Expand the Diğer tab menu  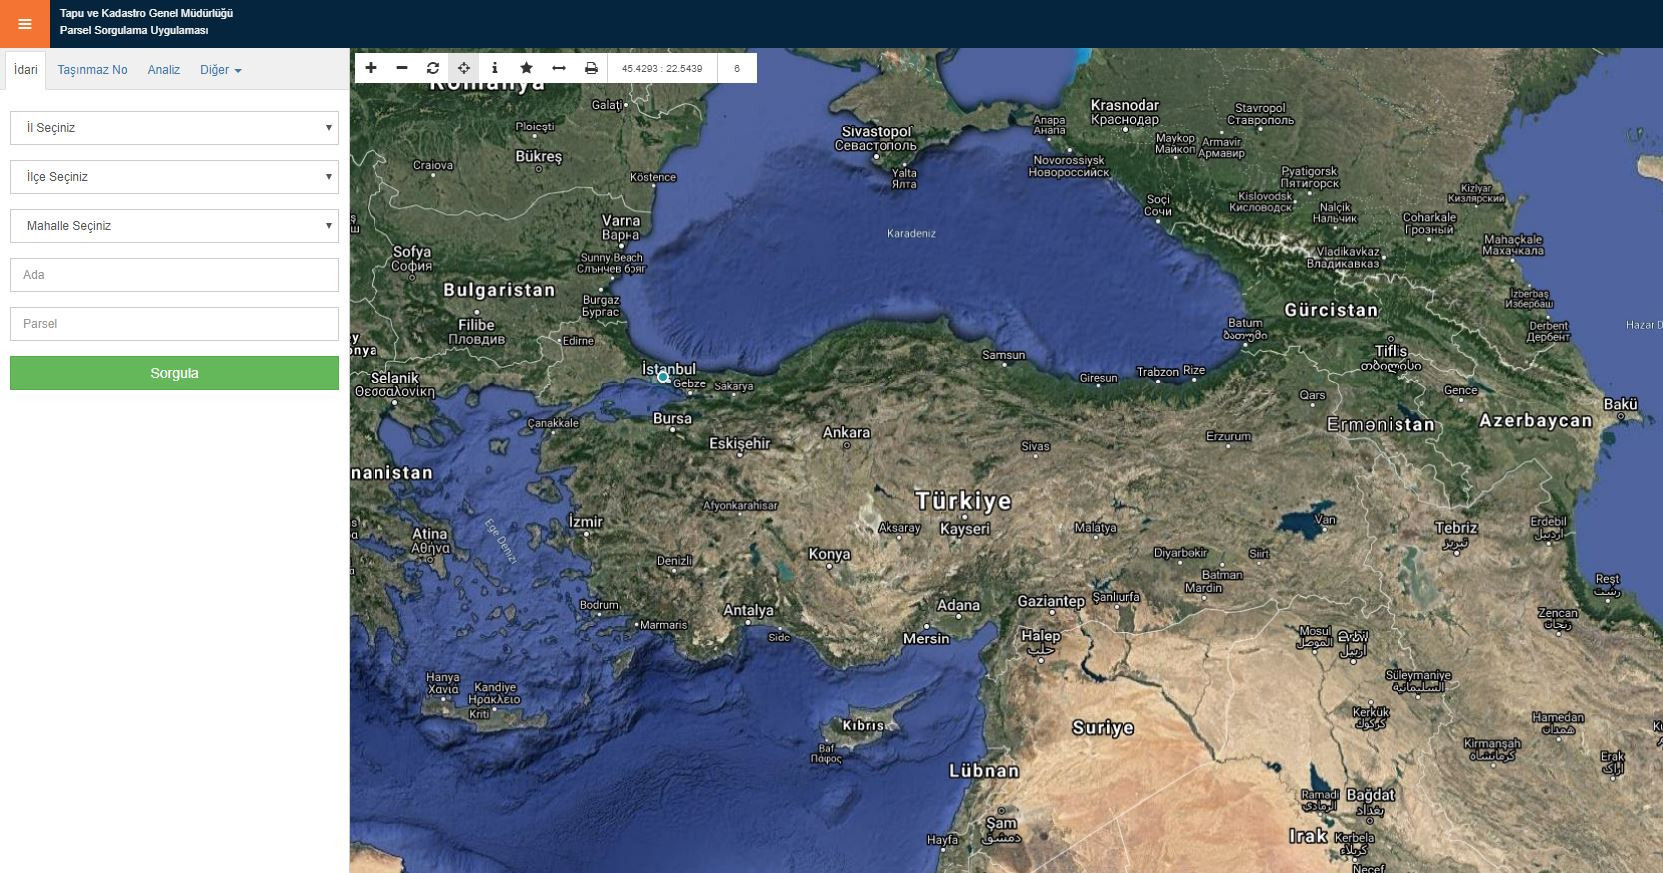[x=220, y=70]
